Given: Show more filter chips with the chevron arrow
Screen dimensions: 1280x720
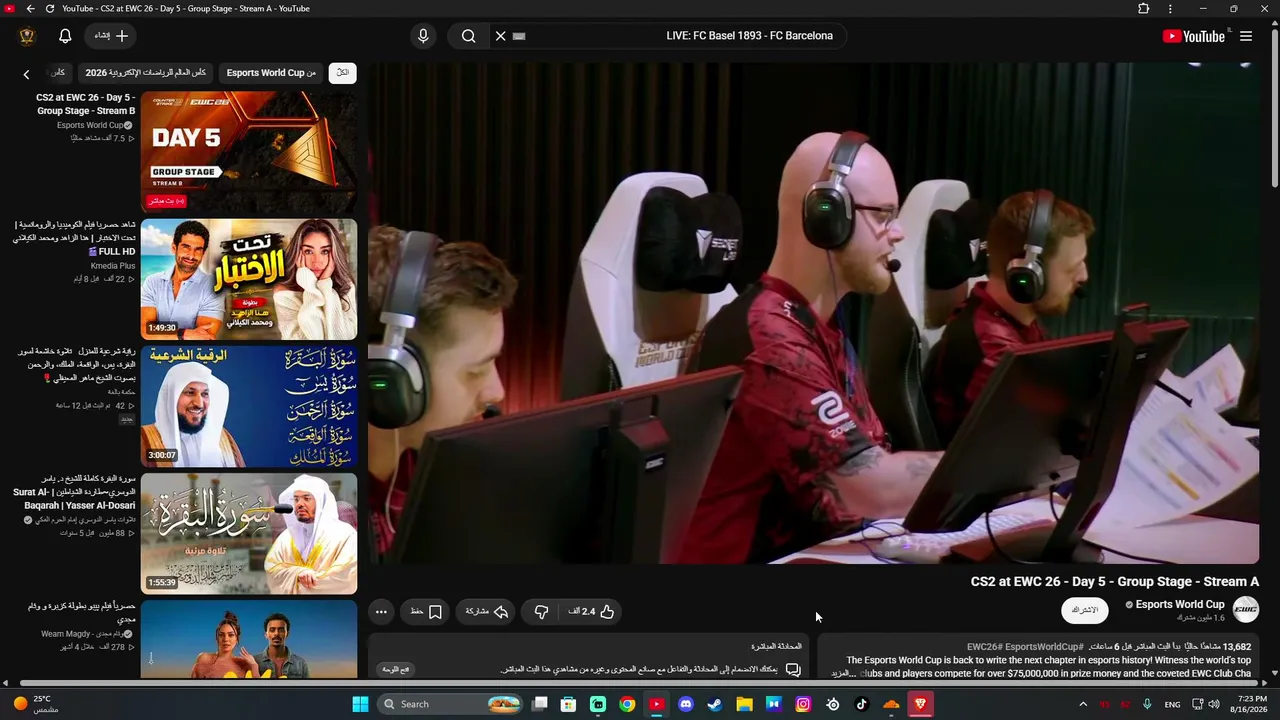Looking at the screenshot, I should coord(27,74).
